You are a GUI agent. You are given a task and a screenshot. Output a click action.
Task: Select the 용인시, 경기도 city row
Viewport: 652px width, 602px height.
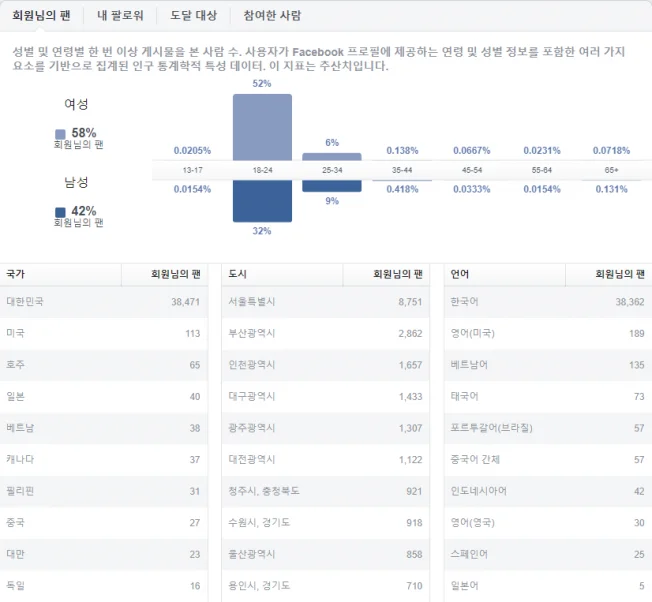pos(326,586)
